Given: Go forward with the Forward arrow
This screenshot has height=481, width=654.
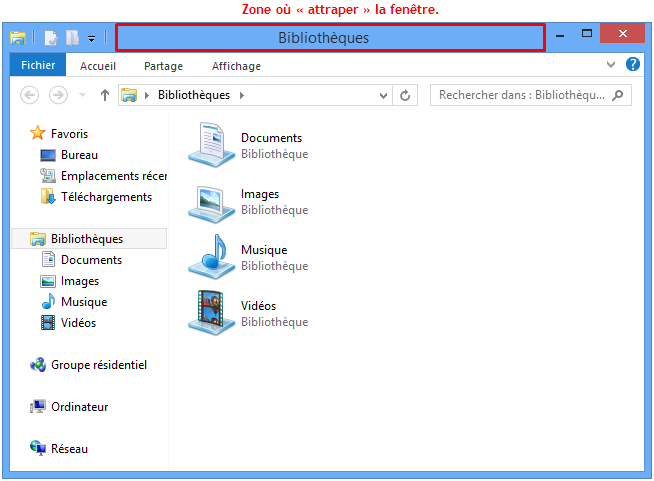Looking at the screenshot, I should point(58,95).
